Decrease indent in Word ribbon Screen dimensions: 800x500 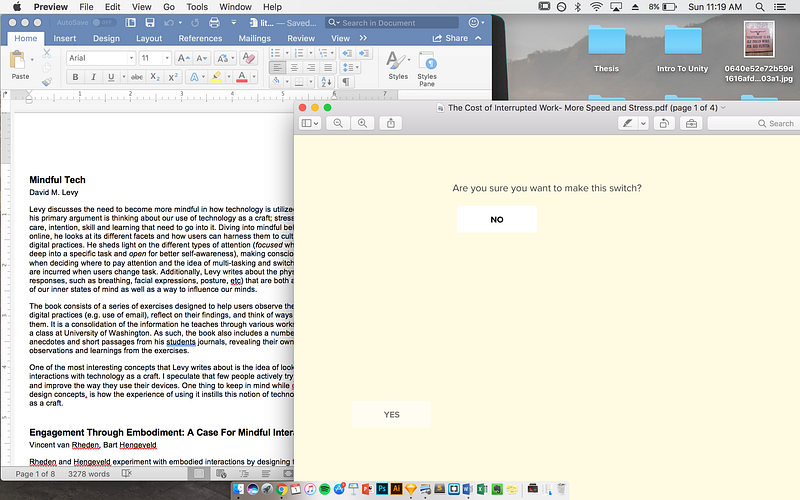click(x=347, y=53)
